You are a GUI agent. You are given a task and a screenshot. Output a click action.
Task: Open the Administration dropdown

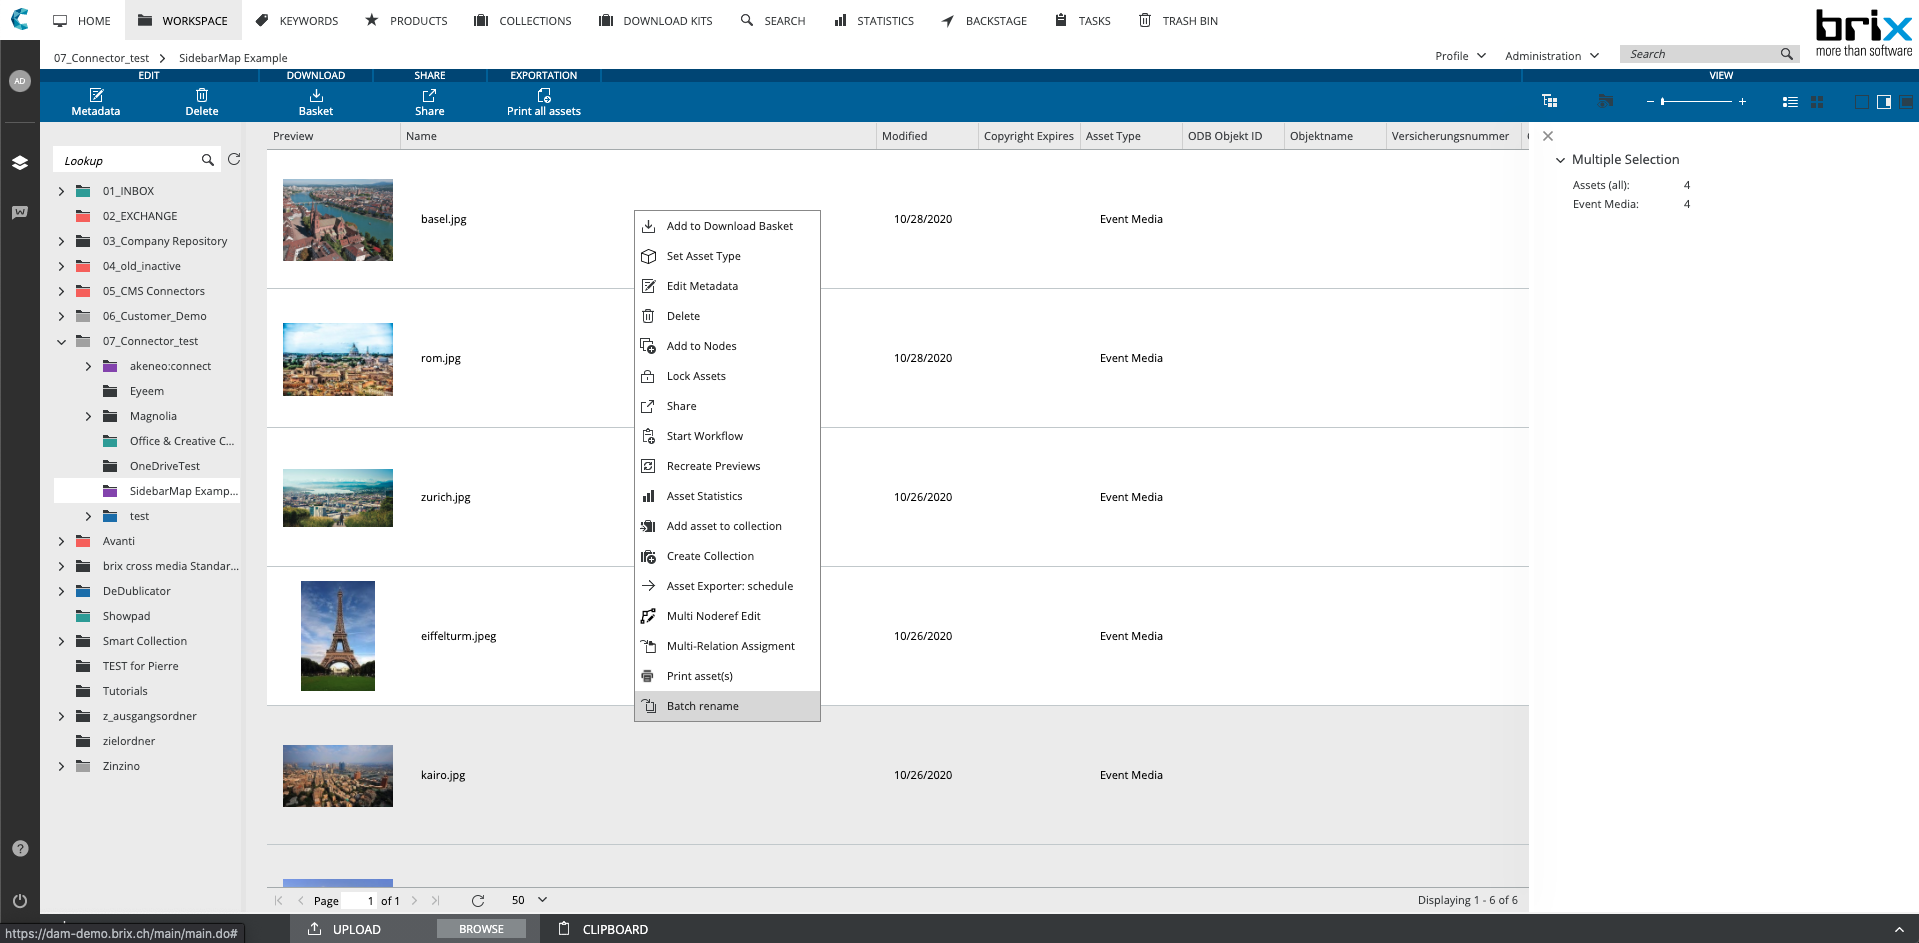pos(1552,56)
